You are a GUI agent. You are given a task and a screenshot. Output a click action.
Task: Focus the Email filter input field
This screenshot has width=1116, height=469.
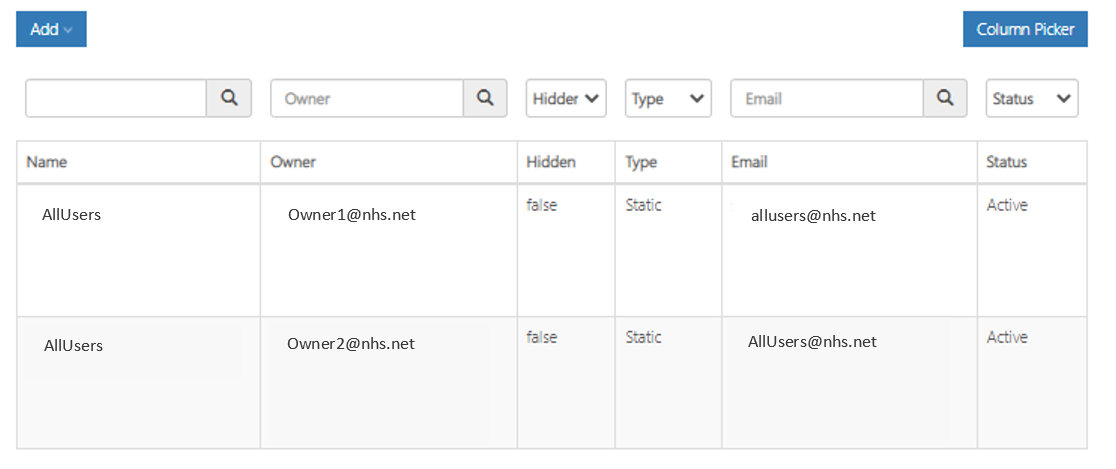click(x=827, y=98)
